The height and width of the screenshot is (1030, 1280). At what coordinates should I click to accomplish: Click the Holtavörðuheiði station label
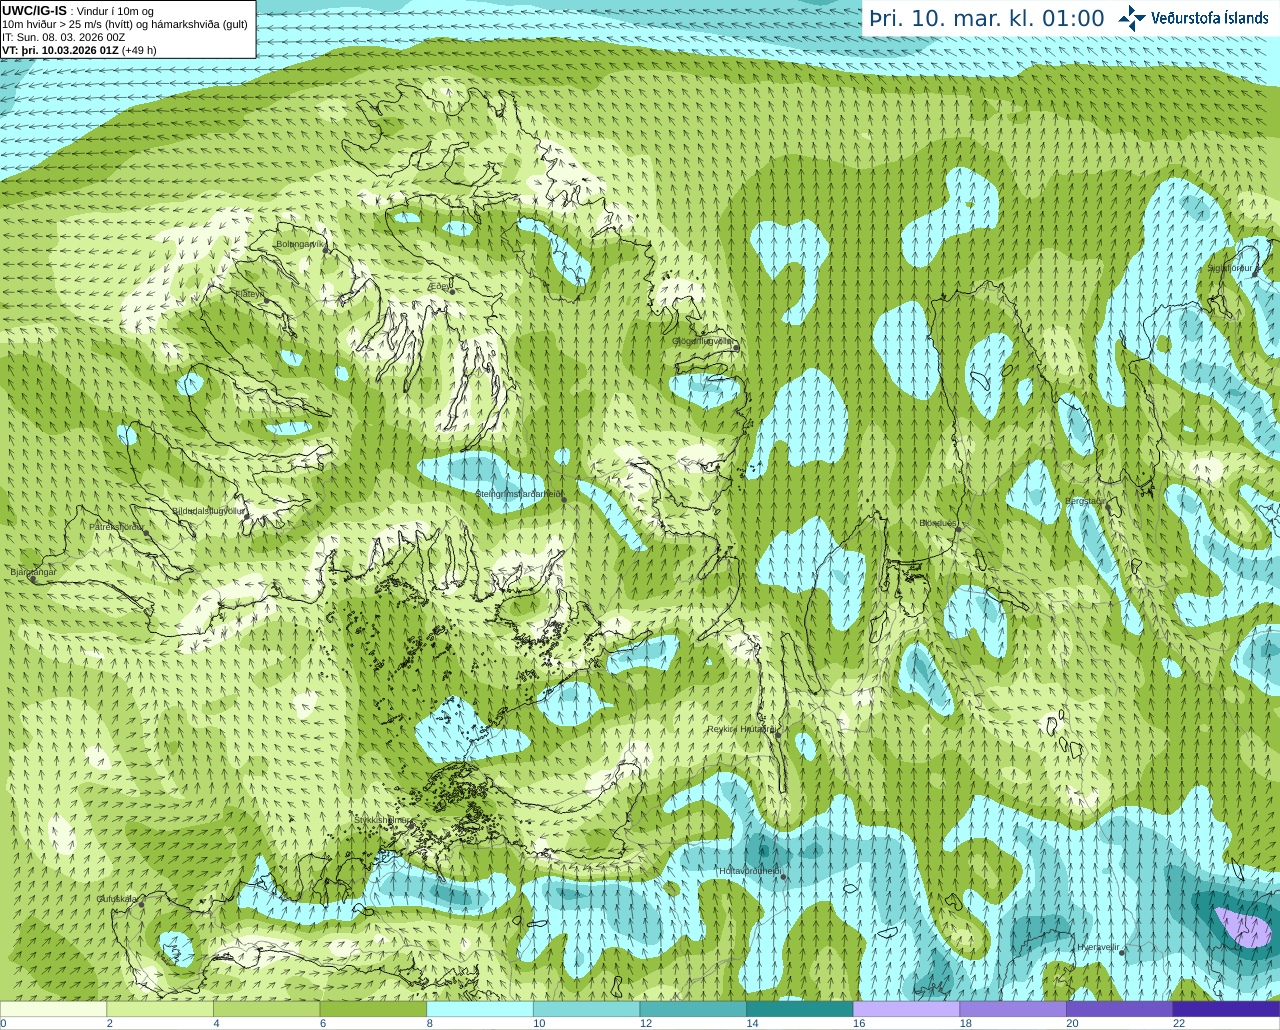[x=750, y=871]
